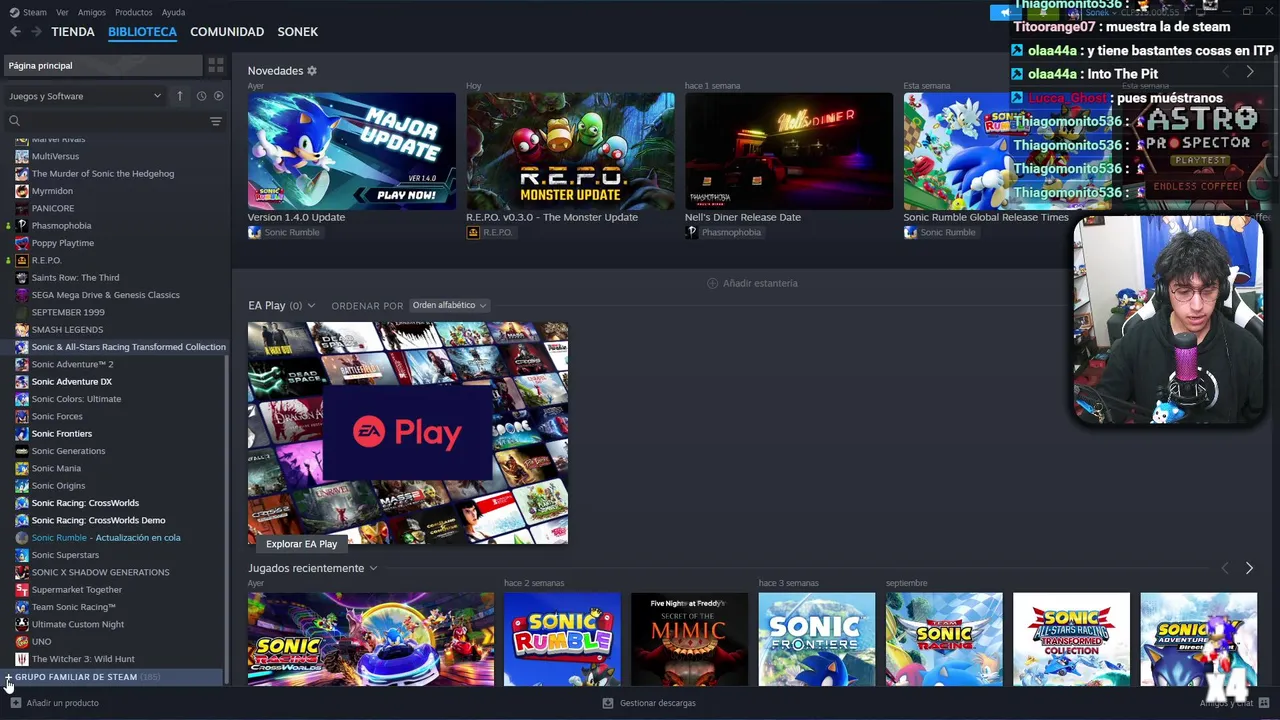Select Sonic & All-Stars Racing Transformed Collection
1280x720 pixels.
(x=128, y=347)
